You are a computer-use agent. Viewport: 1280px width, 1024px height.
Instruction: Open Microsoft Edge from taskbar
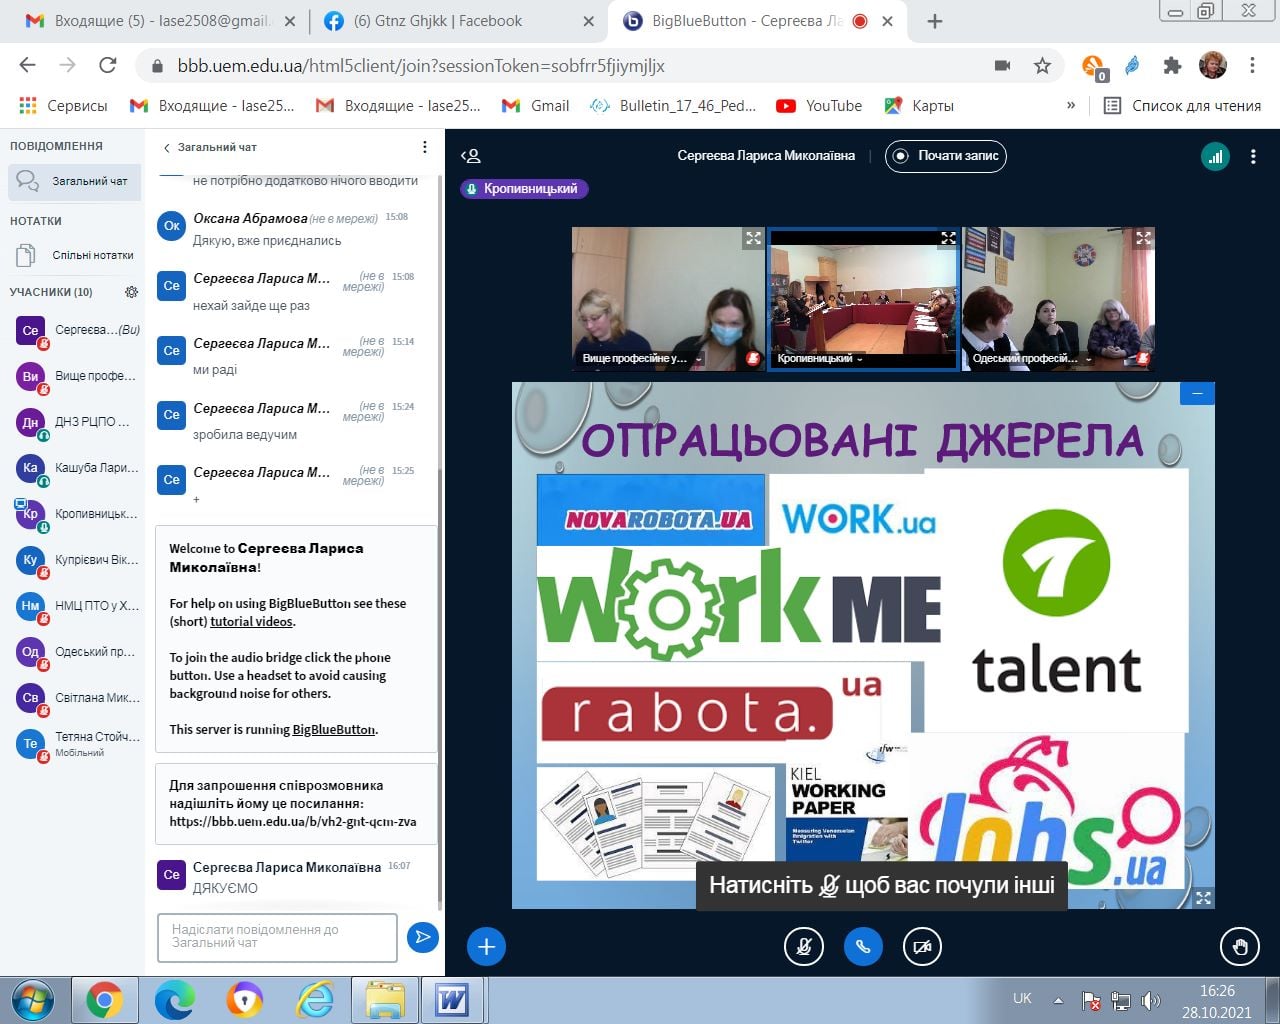(x=175, y=1000)
